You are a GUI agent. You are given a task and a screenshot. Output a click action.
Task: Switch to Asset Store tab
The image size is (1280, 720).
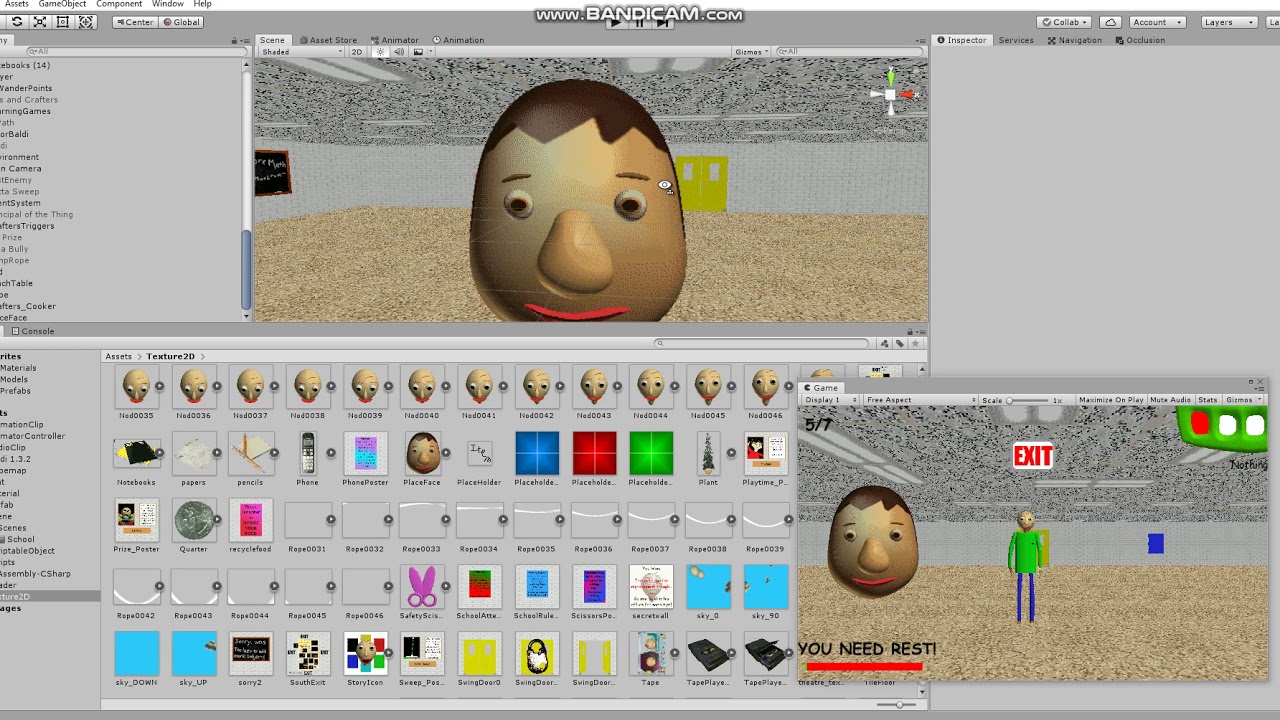[327, 40]
